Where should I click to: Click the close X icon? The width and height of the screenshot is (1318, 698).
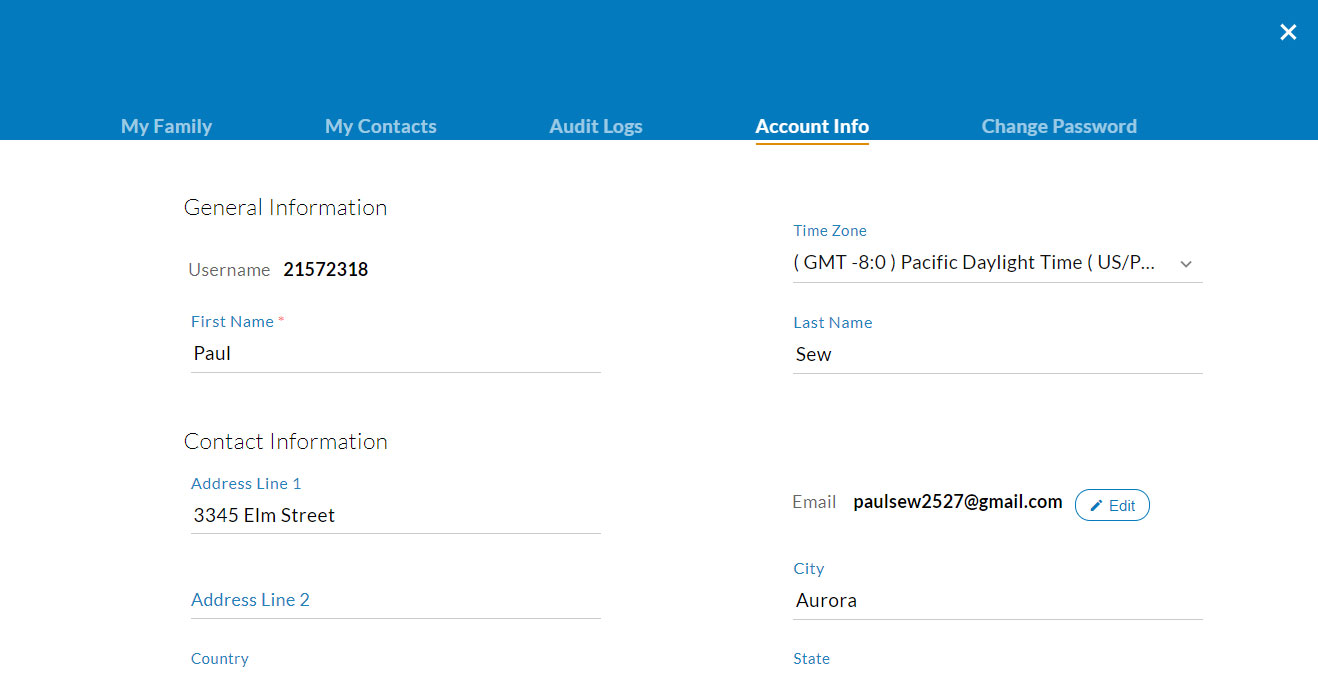1288,31
